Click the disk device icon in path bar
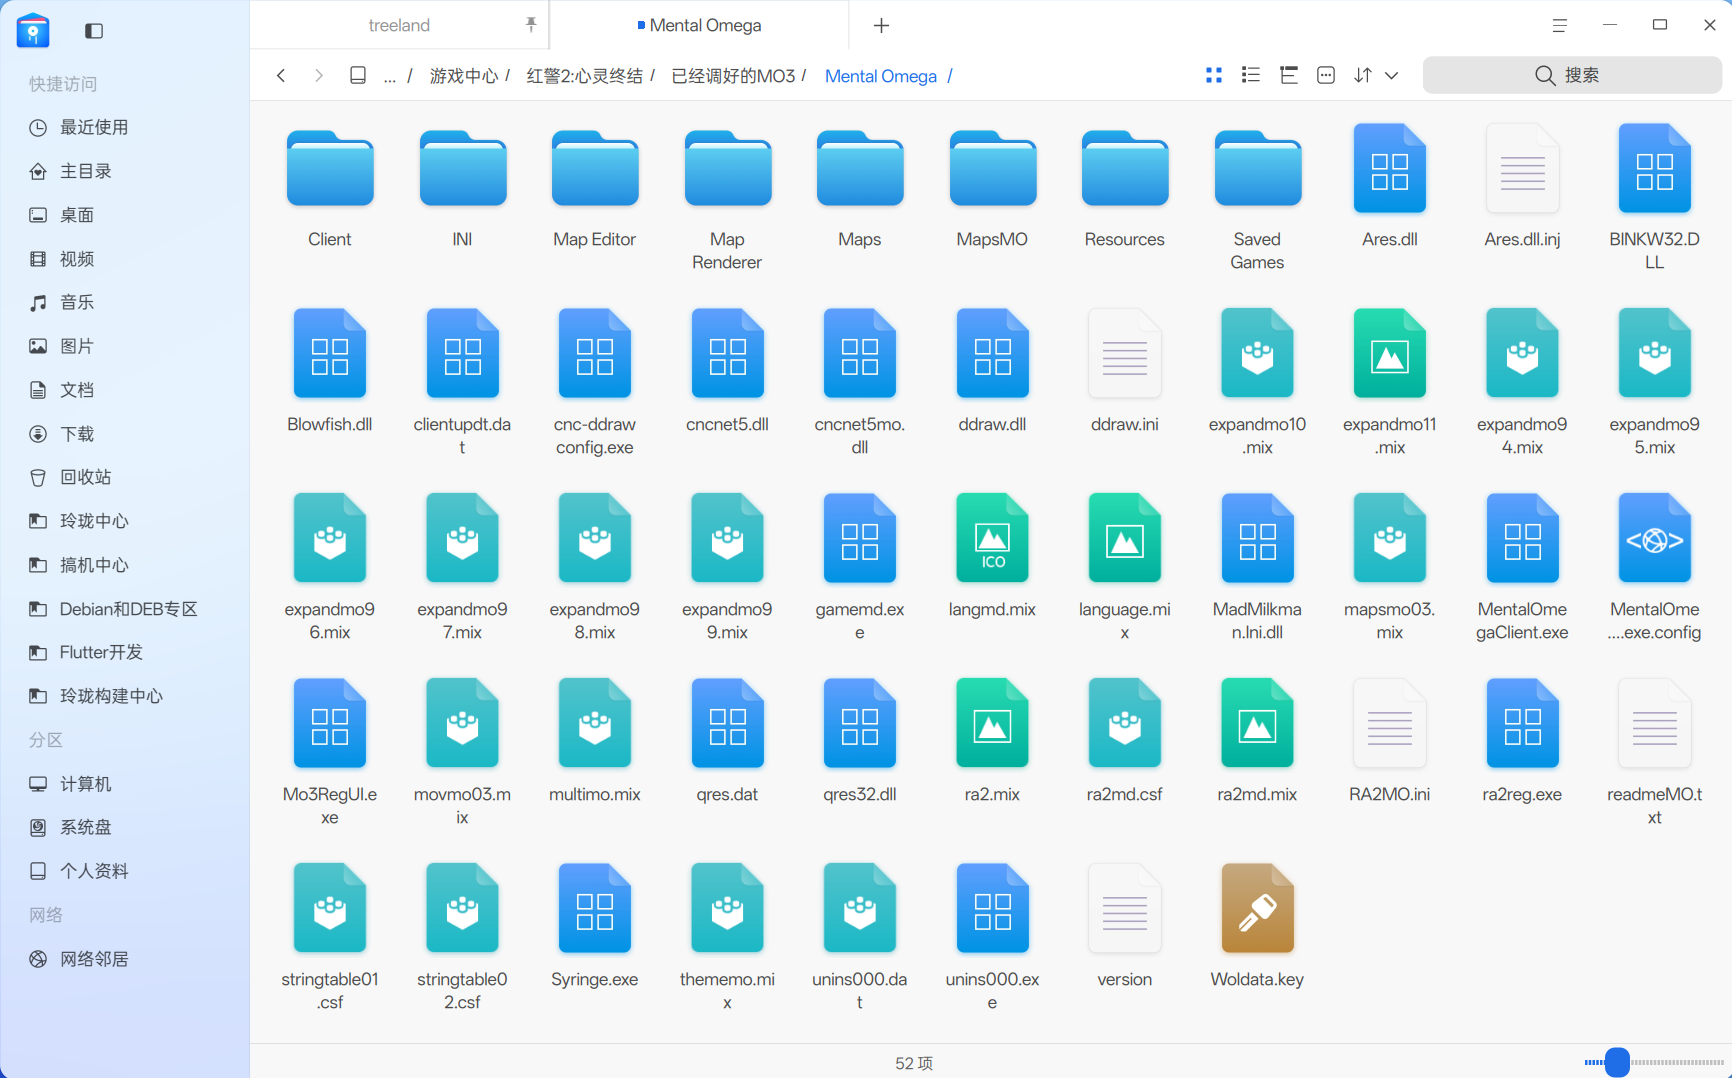1732x1078 pixels. point(357,75)
